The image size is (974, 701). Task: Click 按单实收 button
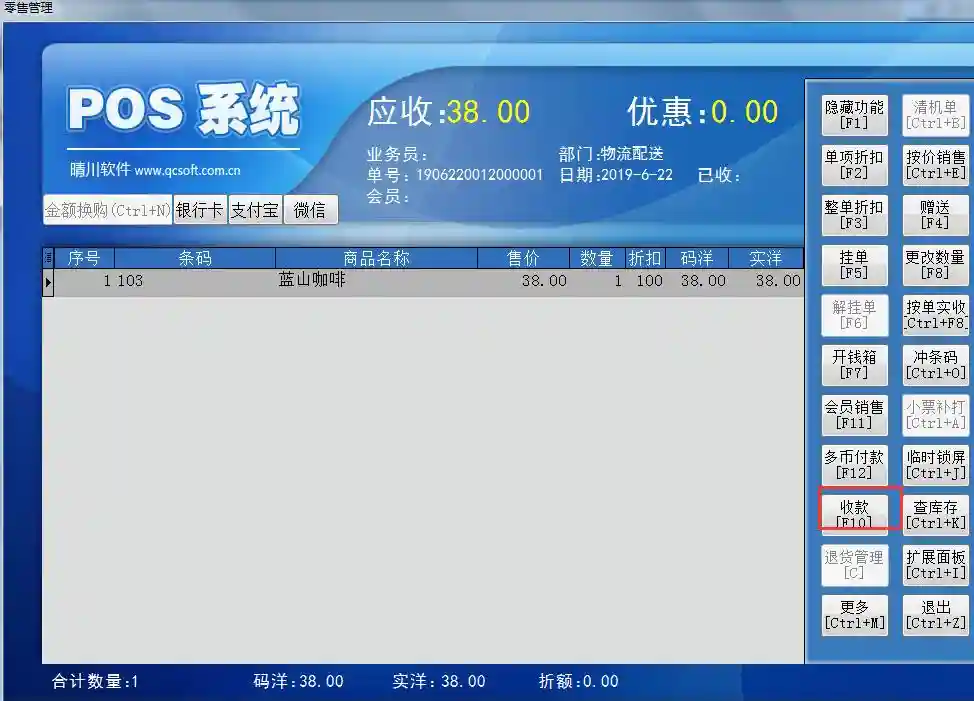(935, 315)
